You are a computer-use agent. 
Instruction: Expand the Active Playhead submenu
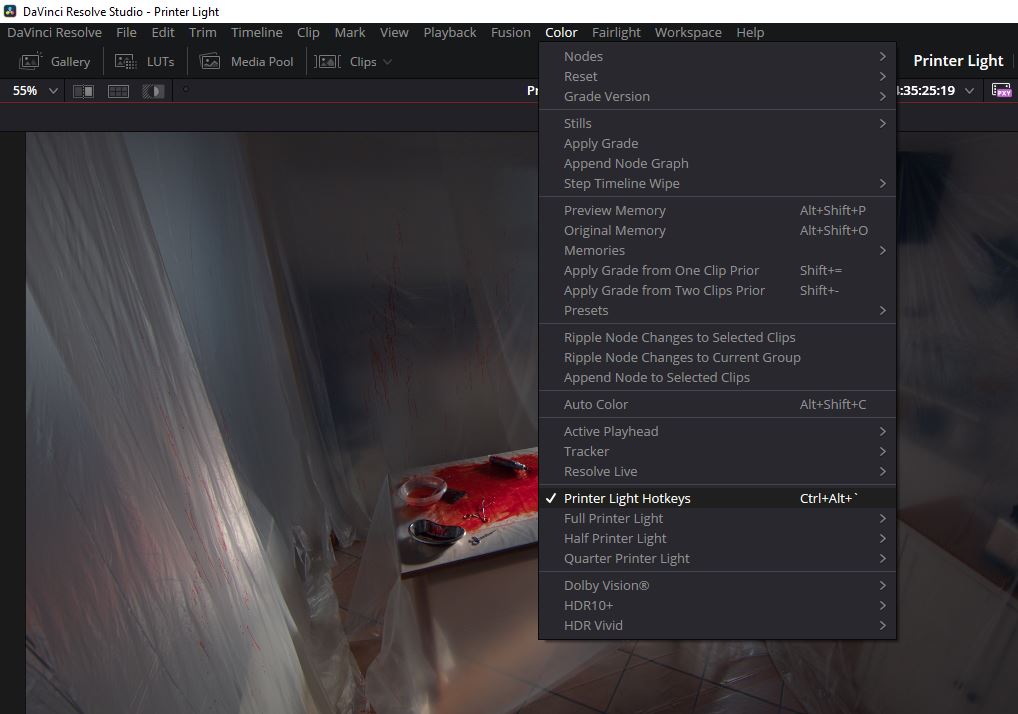(x=717, y=432)
